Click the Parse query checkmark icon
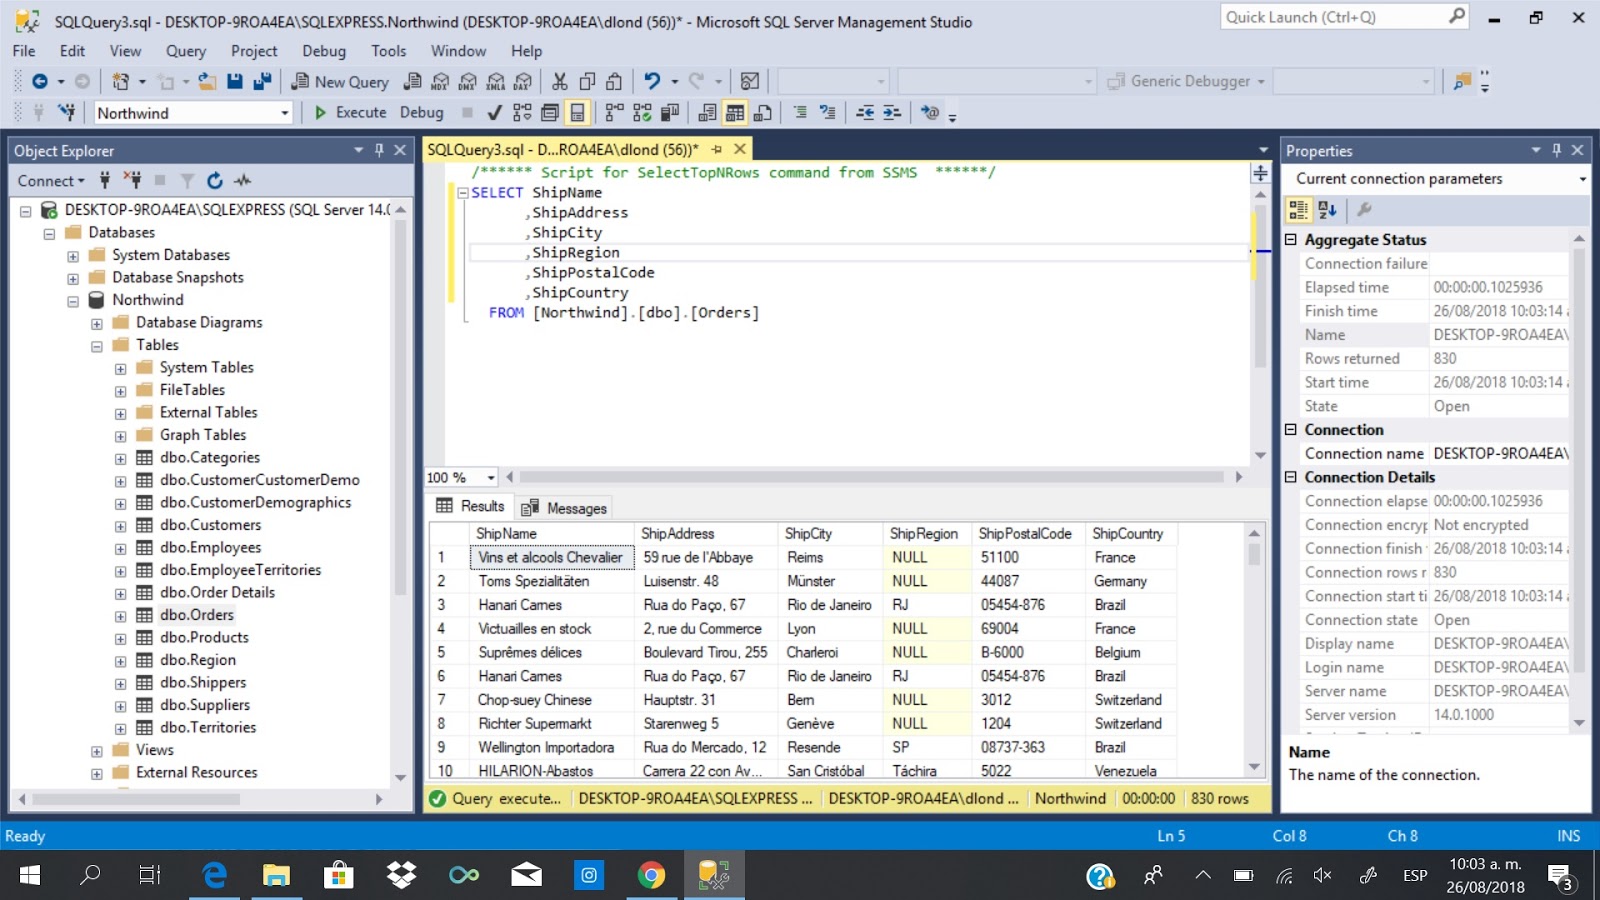This screenshot has height=900, width=1600. (x=494, y=112)
